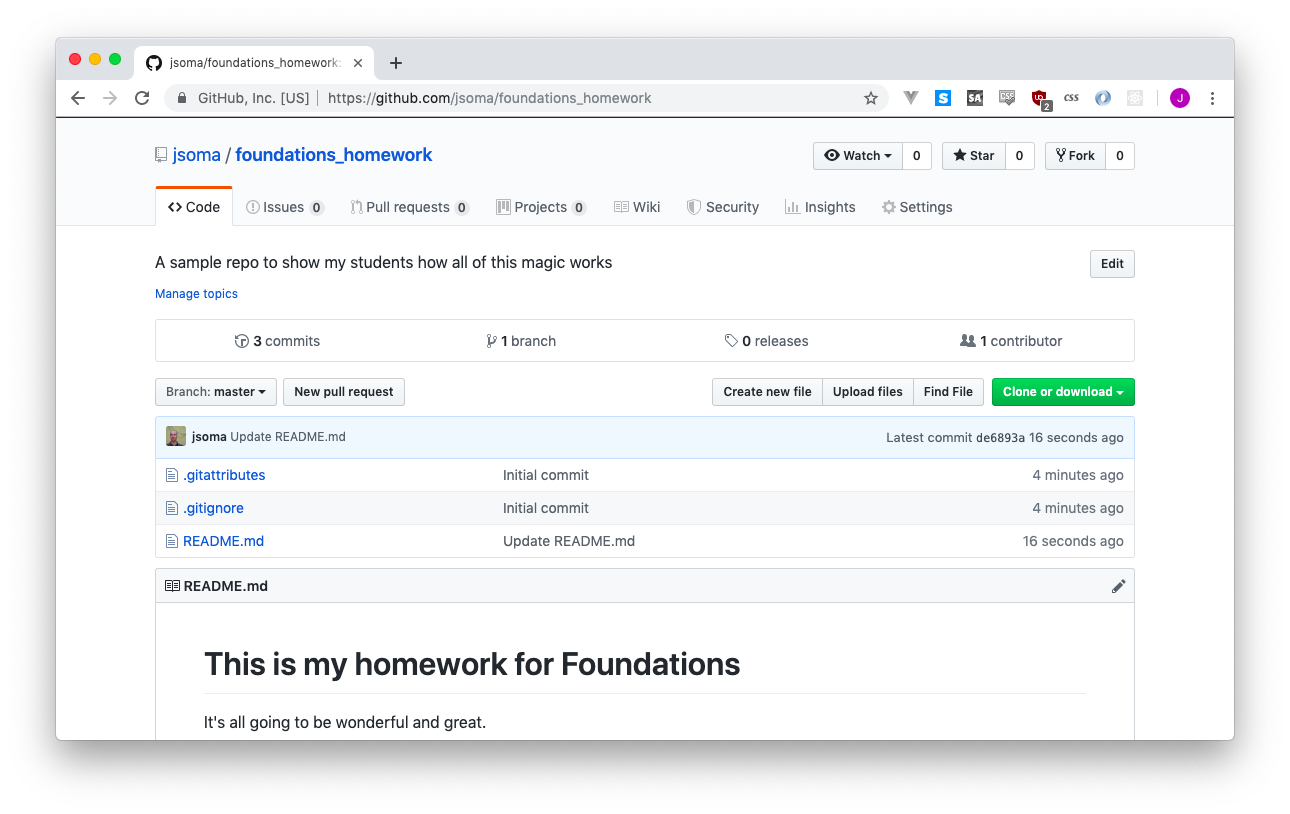The width and height of the screenshot is (1290, 814).
Task: Open a new browser tab with plus
Action: pyautogui.click(x=396, y=63)
